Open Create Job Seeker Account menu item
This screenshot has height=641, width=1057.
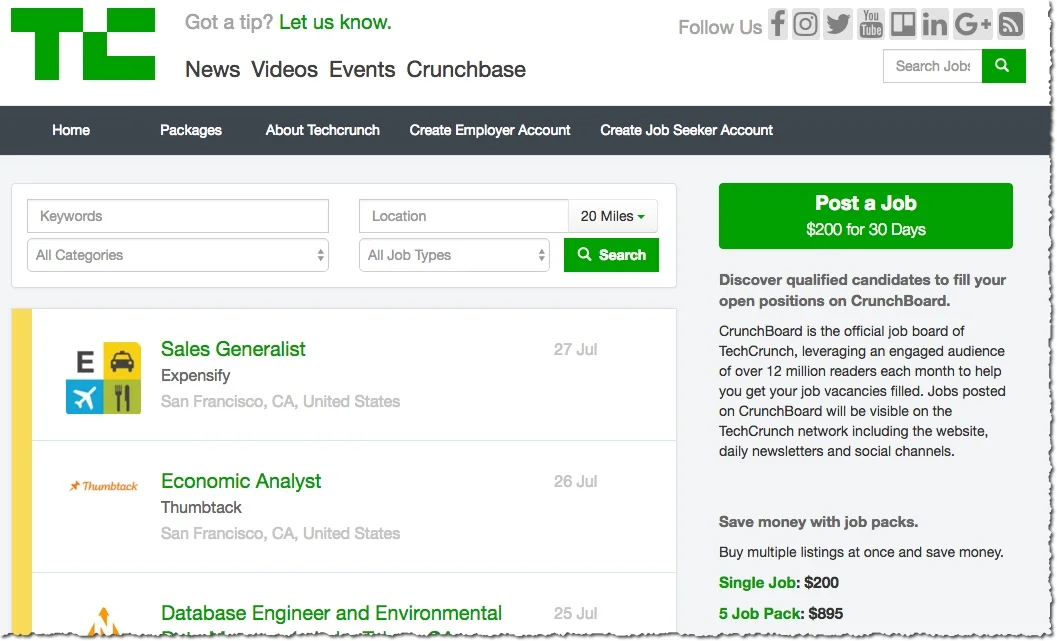[686, 130]
